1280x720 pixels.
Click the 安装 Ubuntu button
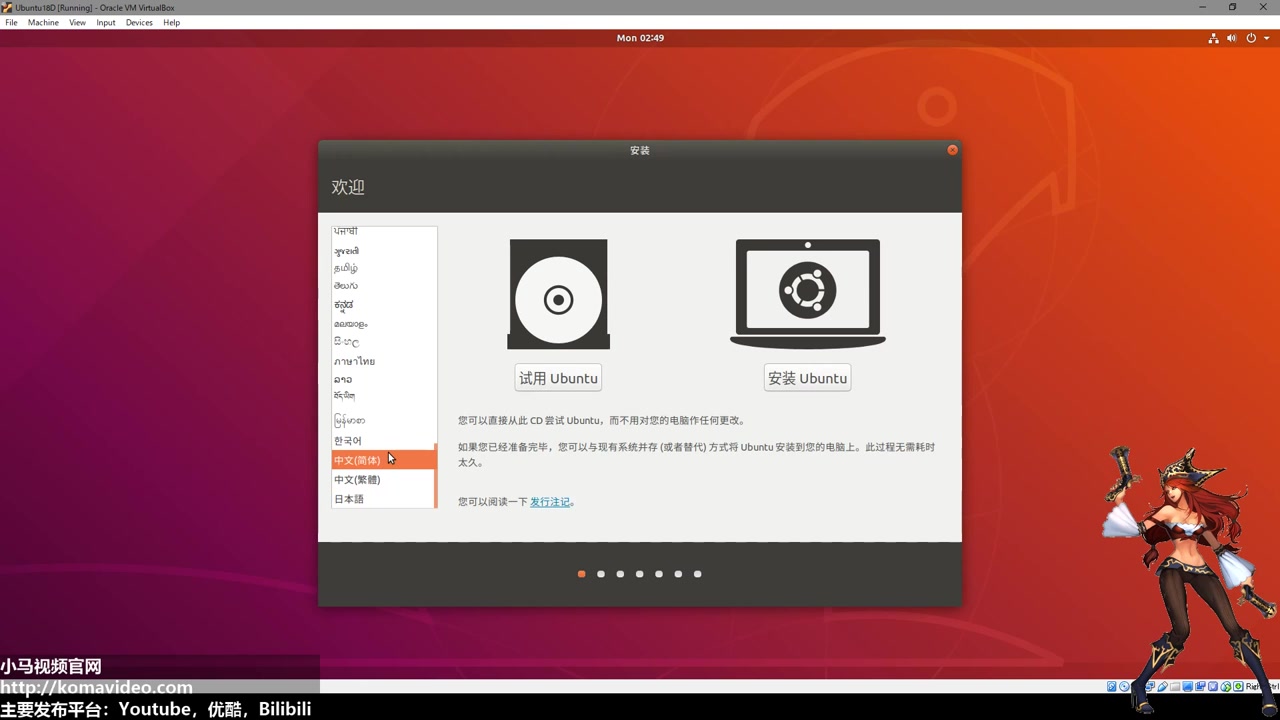pyautogui.click(x=807, y=378)
